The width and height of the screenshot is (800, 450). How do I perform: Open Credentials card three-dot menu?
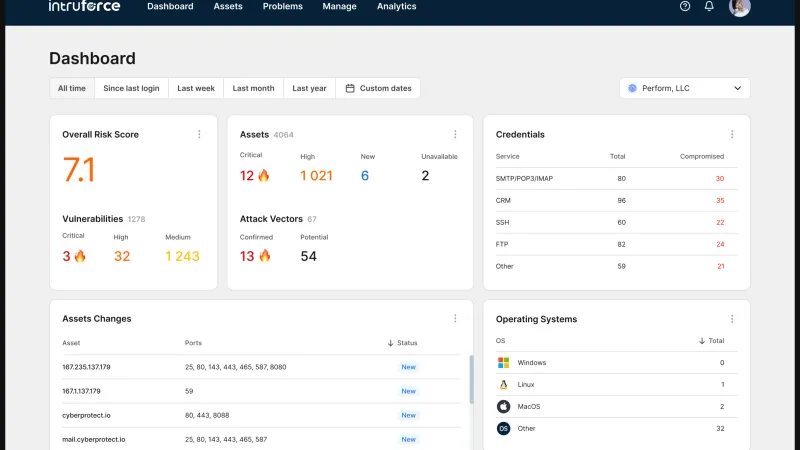pyautogui.click(x=732, y=134)
